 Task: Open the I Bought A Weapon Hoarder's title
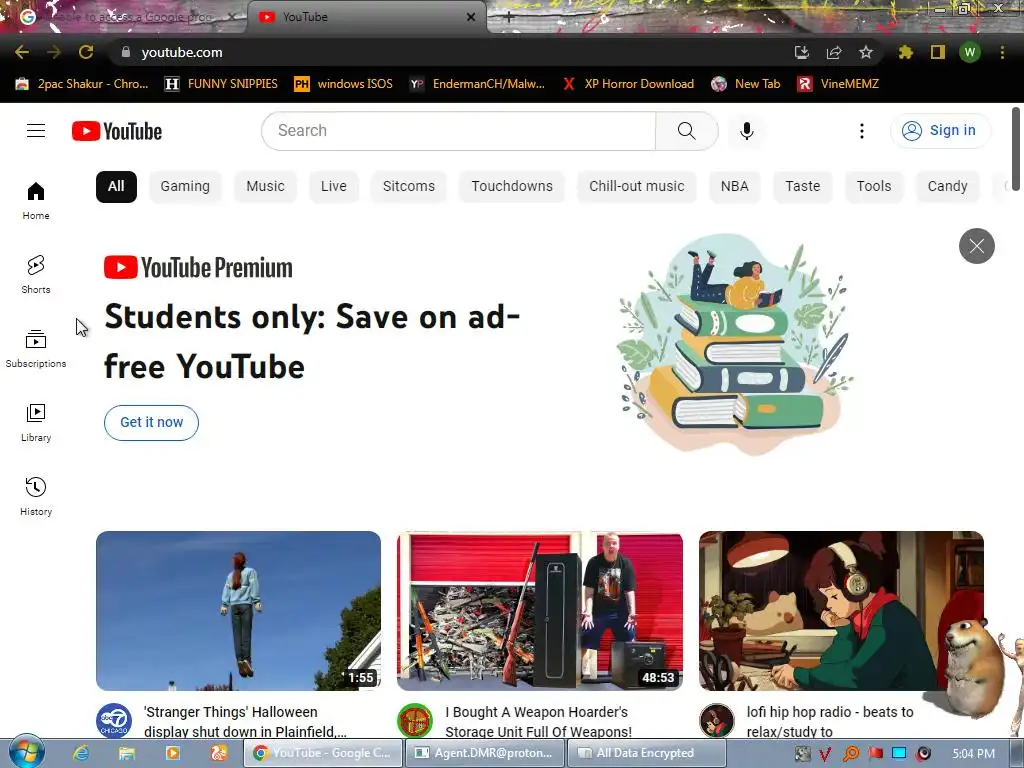coord(539,721)
